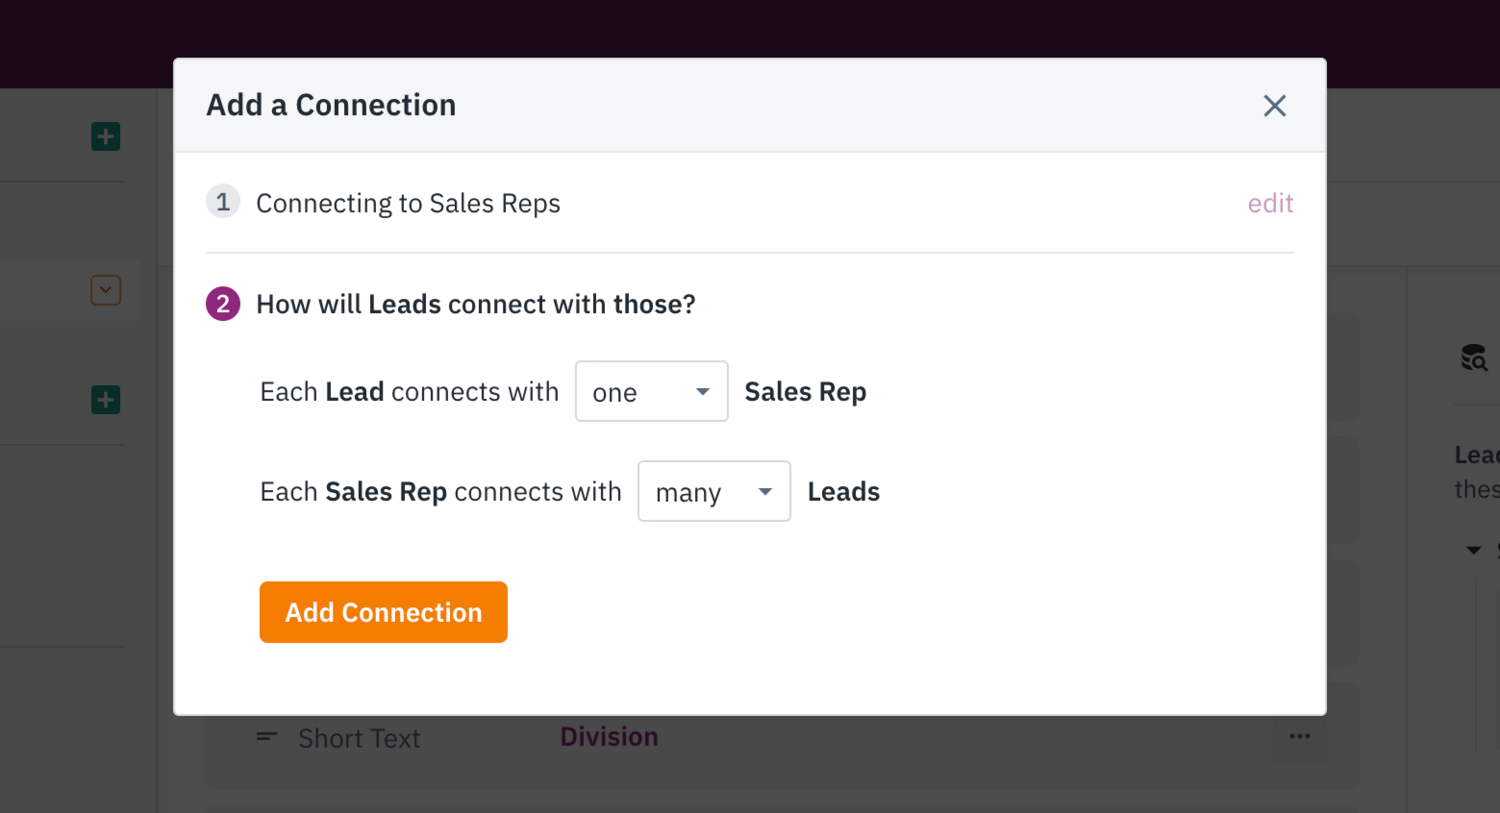Open the 'one' connection dropdown for Lead
This screenshot has height=813, width=1500.
pyautogui.click(x=651, y=391)
